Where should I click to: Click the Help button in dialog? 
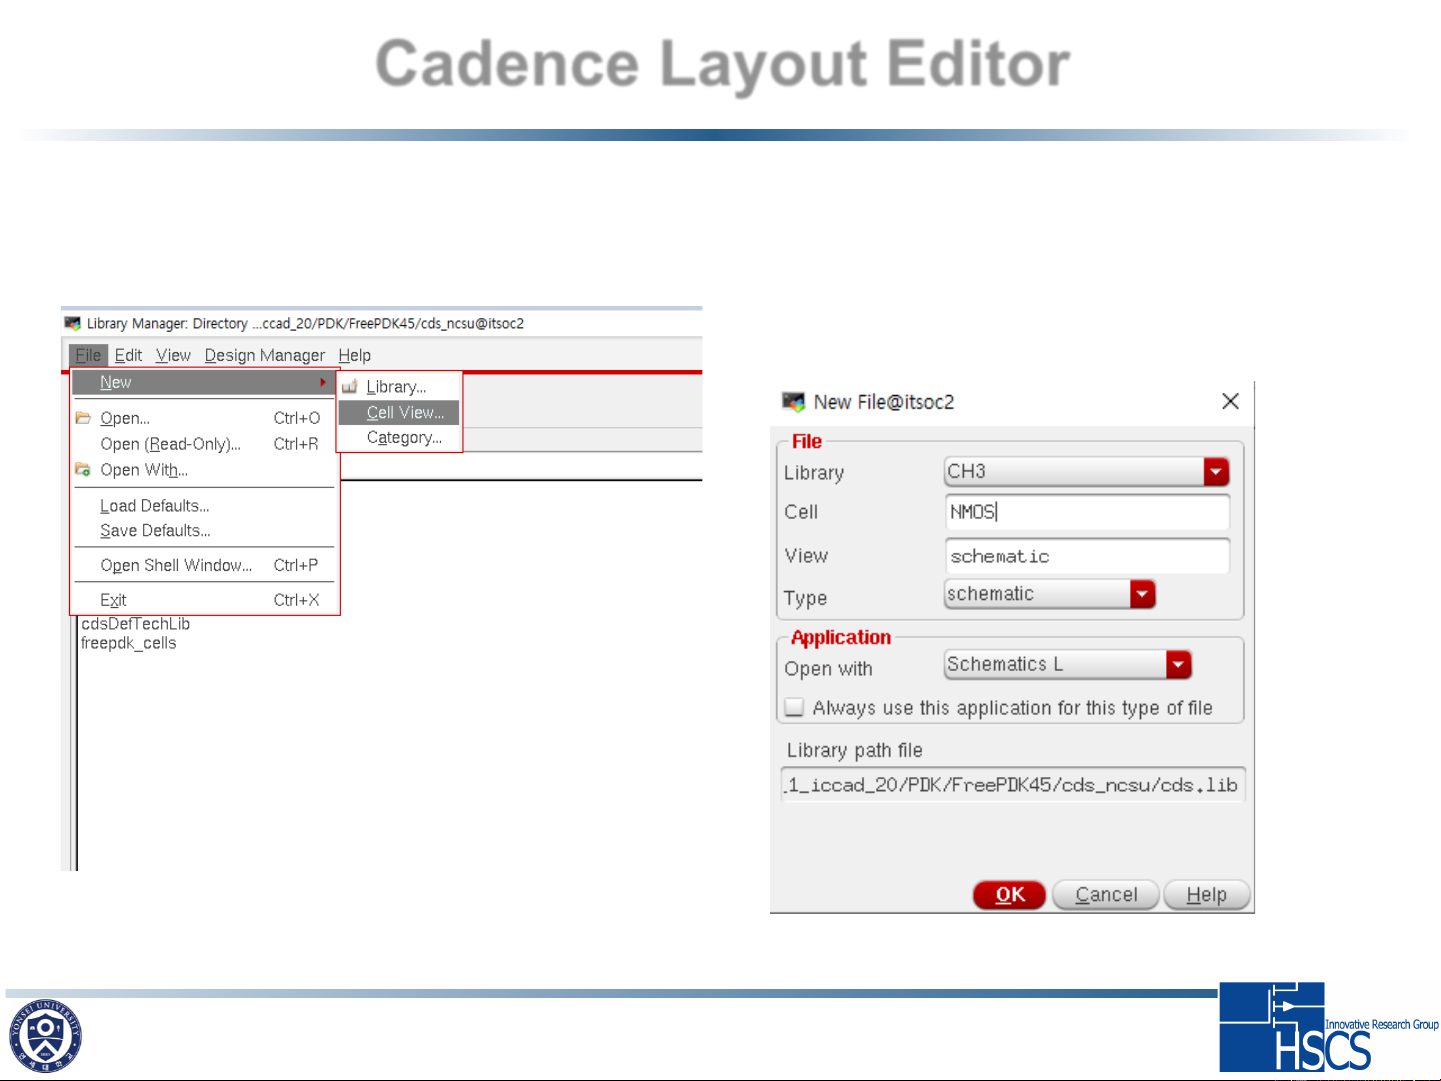[x=1206, y=895]
